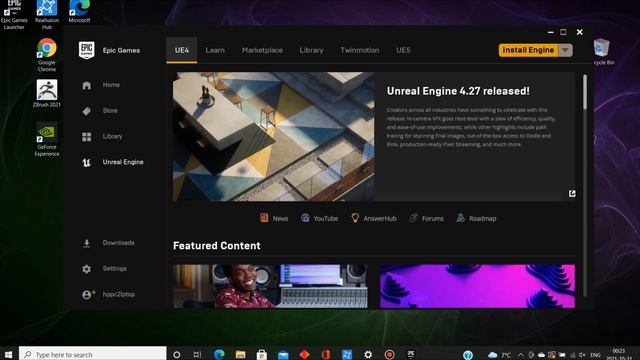Click the blue question mark taskbar icon
This screenshot has width=640, height=360.
click(468, 355)
